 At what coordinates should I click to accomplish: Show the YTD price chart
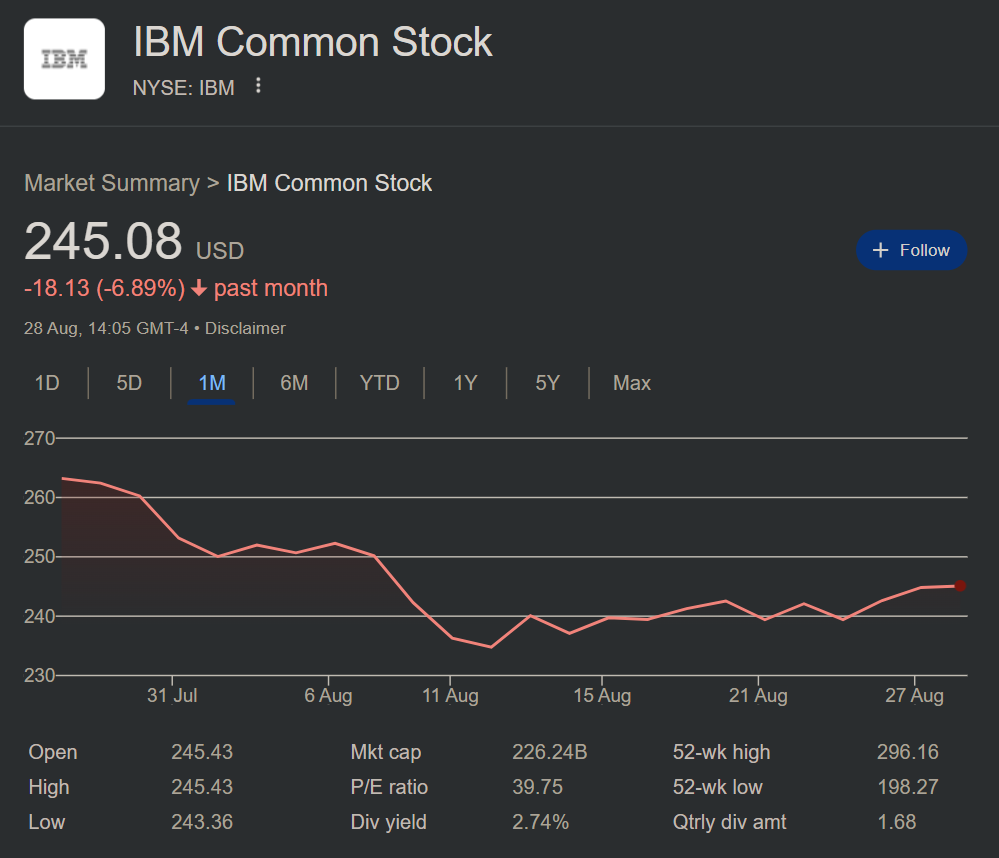coord(379,383)
